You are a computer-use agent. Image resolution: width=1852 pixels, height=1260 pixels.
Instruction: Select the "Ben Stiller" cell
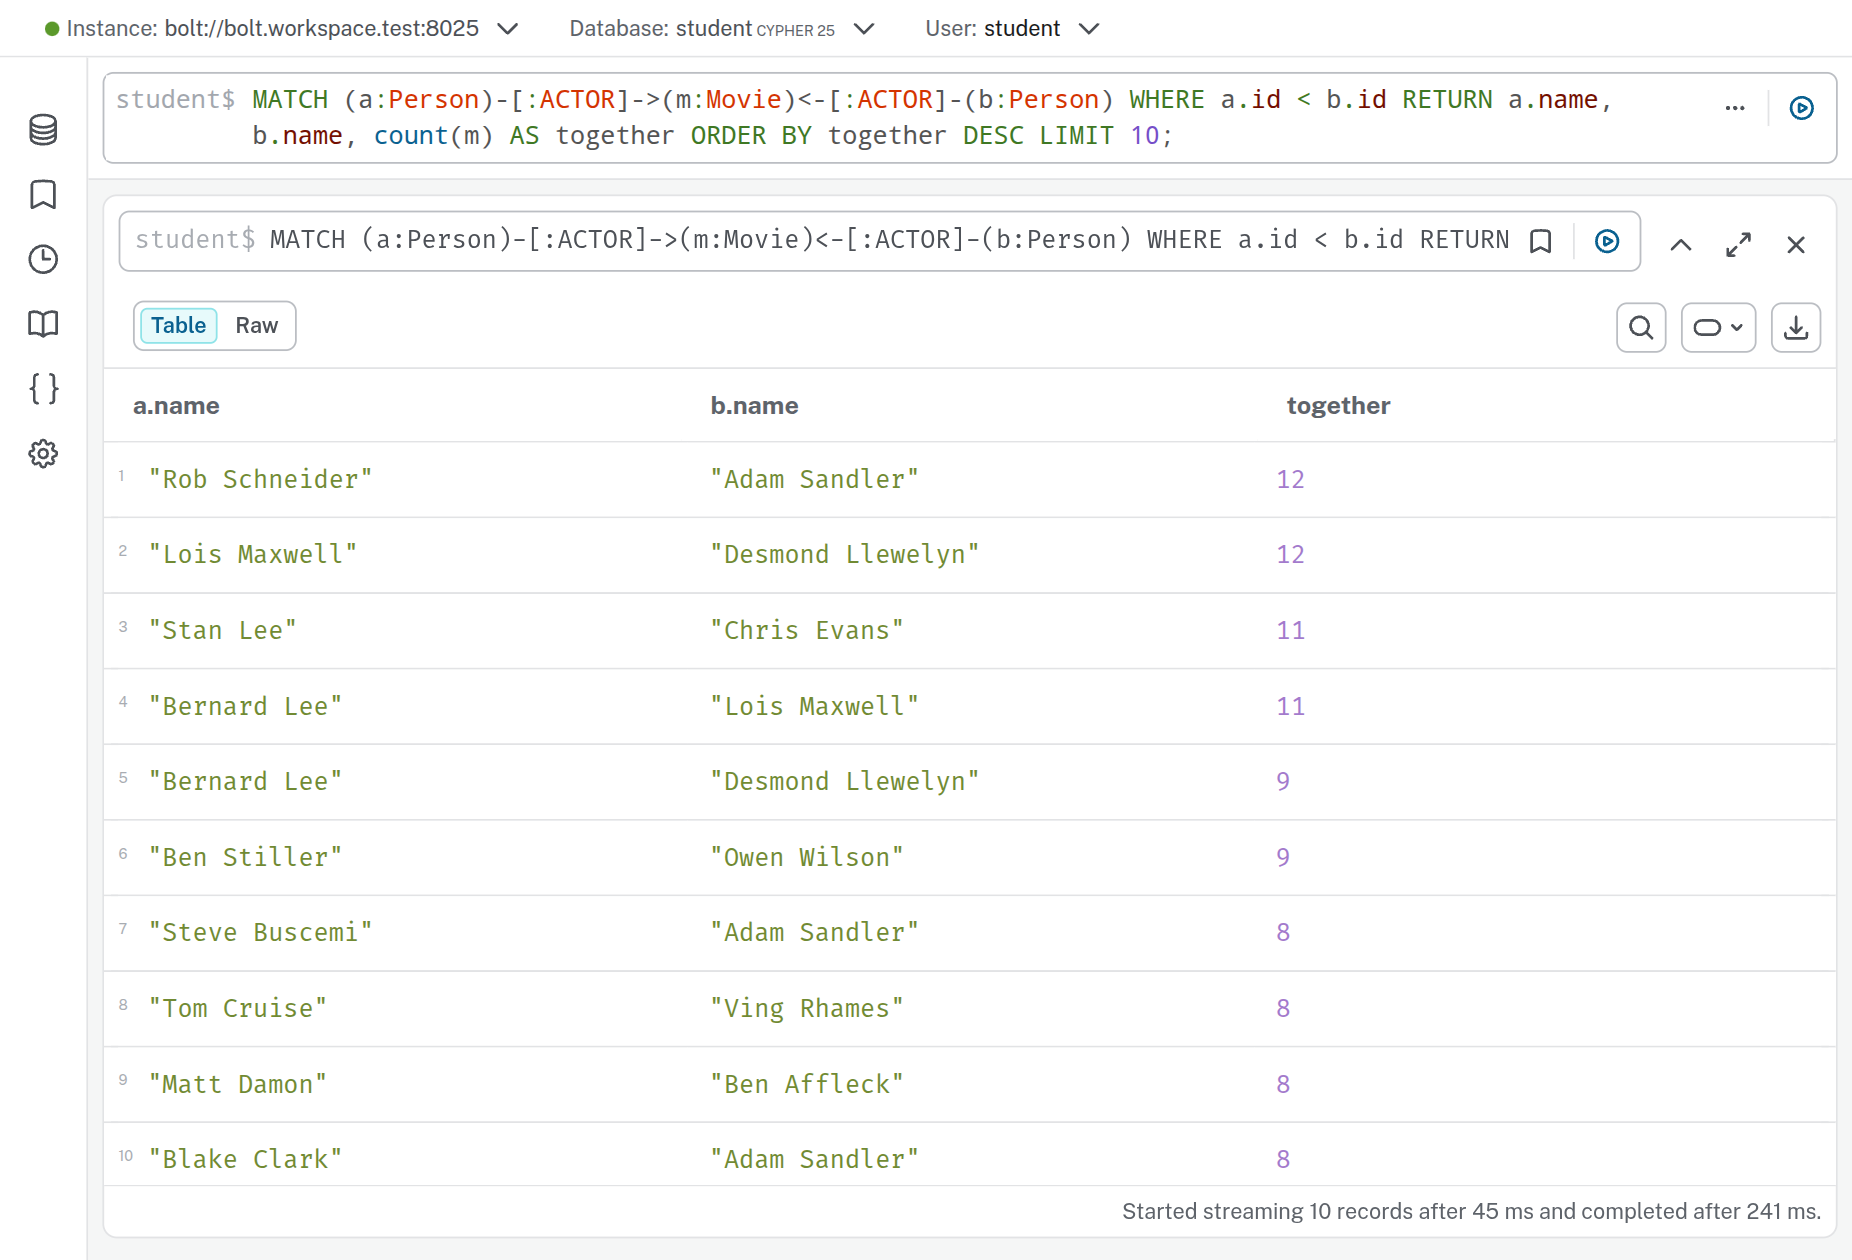click(x=245, y=858)
